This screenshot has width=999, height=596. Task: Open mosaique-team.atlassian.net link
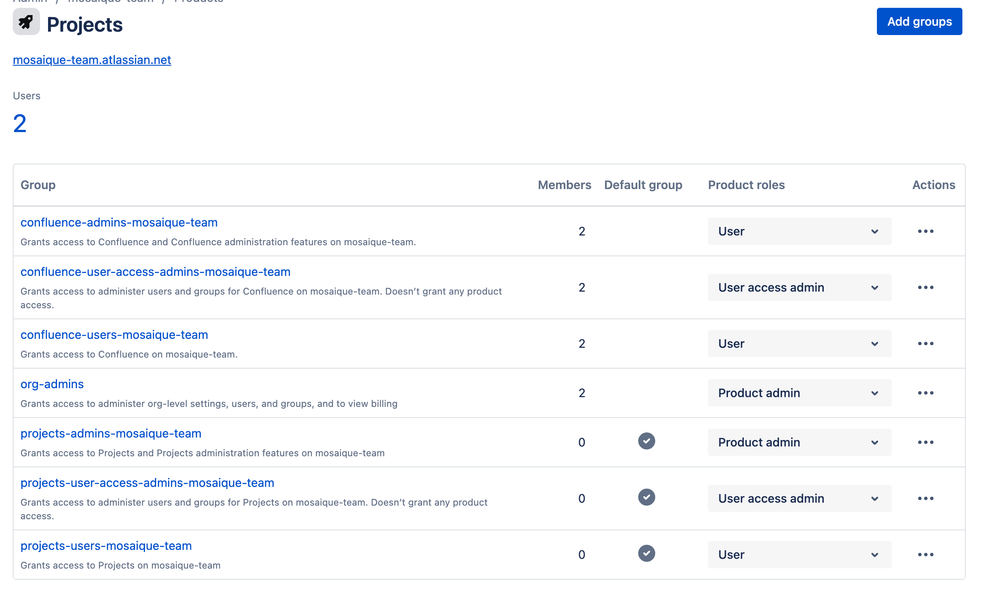coord(92,60)
